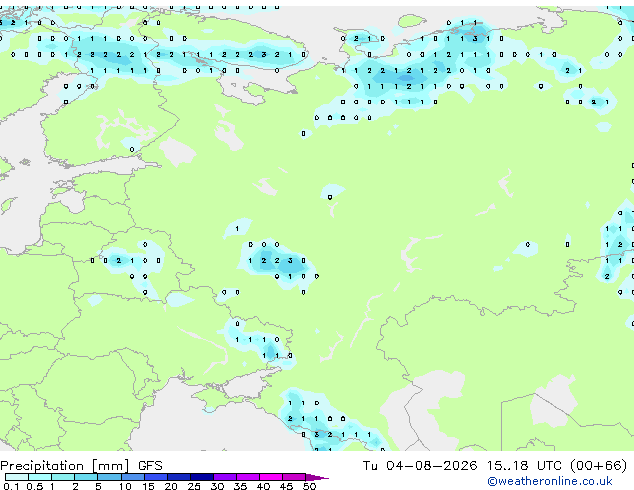Click the 40–45 mm magenta legend box
Viewport: 634px width, 490px height.
click(271, 477)
